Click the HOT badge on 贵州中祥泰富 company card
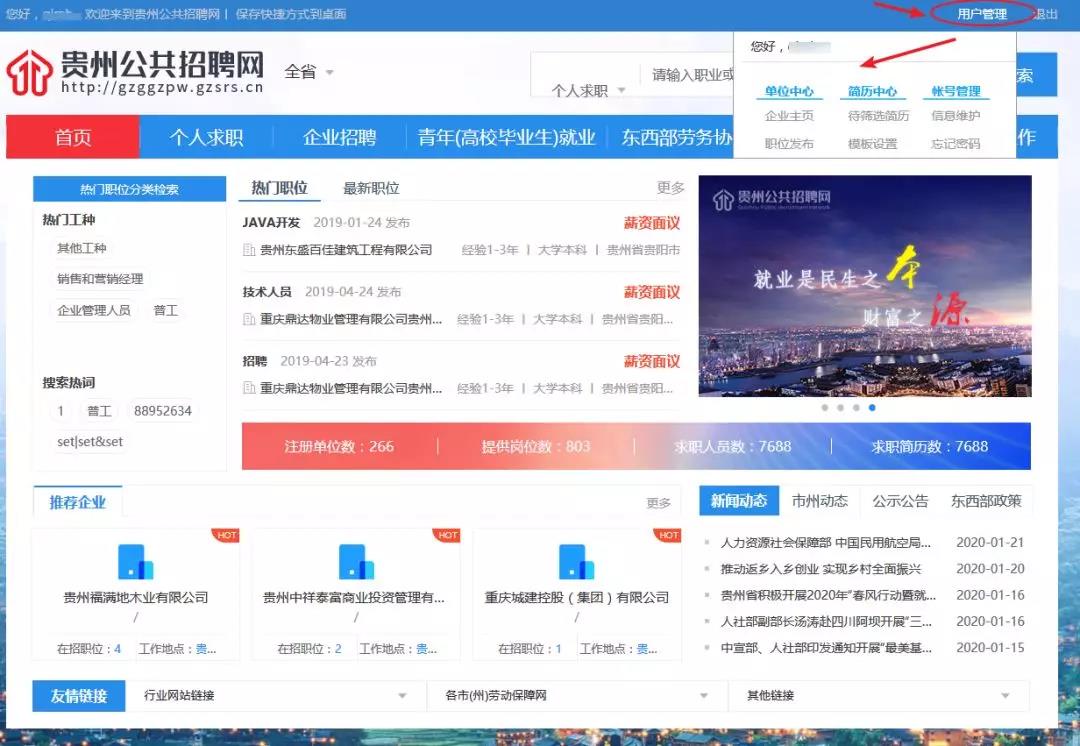Image resolution: width=1080 pixels, height=746 pixels. coord(447,535)
